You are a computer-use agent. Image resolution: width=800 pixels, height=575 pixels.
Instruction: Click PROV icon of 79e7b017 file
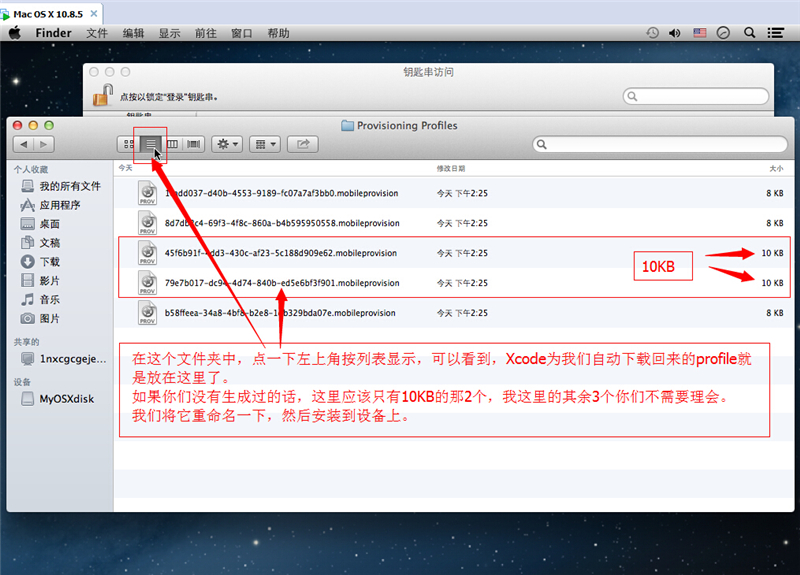pyautogui.click(x=147, y=283)
